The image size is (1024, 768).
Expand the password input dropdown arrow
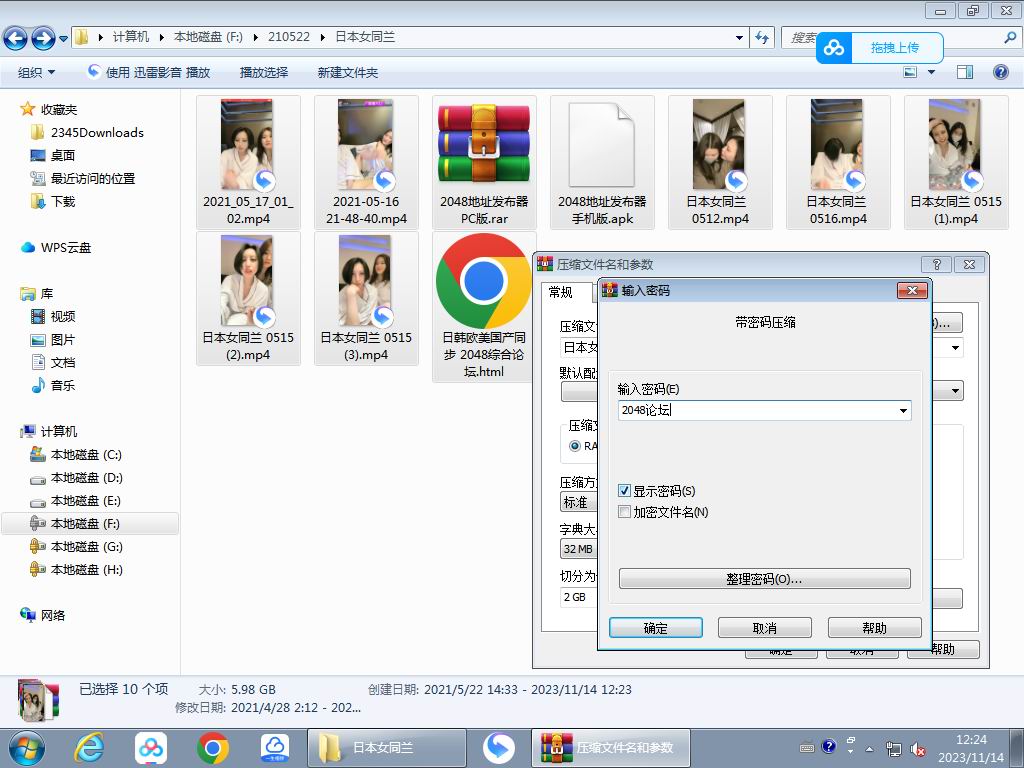tap(903, 410)
